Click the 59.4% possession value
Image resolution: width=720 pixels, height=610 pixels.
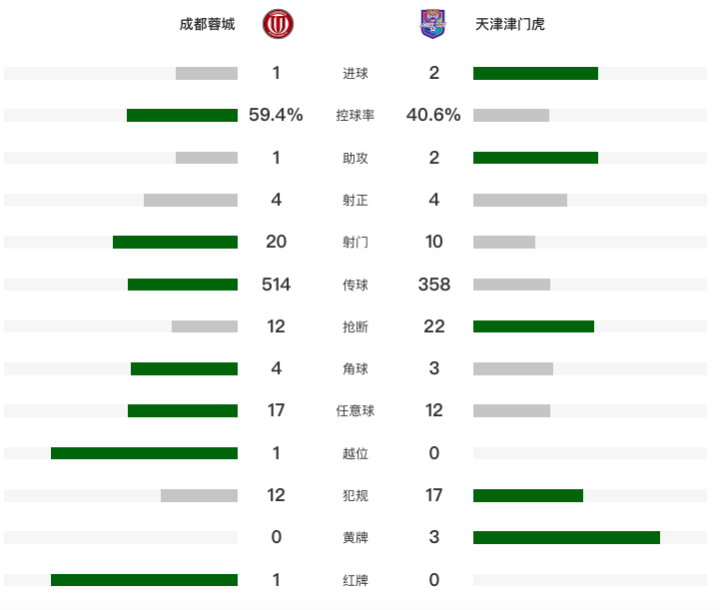pos(276,115)
